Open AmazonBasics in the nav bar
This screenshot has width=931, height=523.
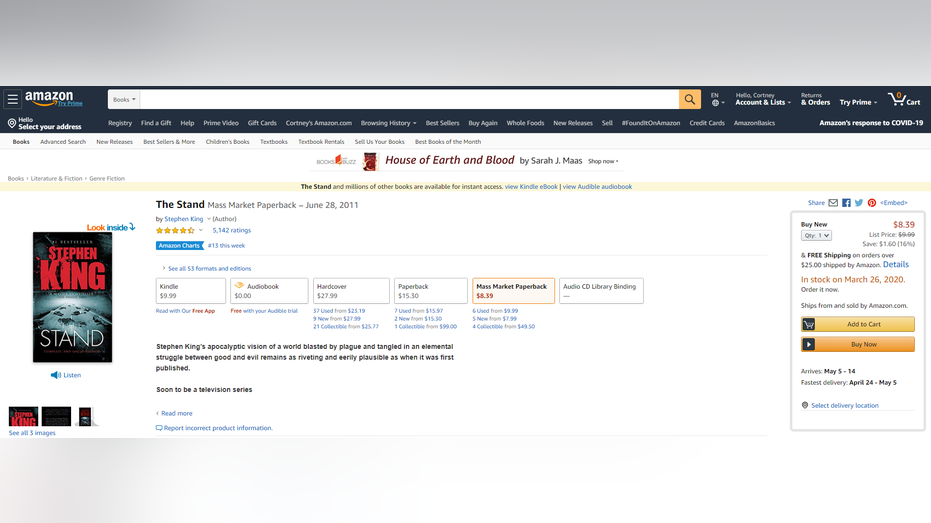(x=754, y=123)
